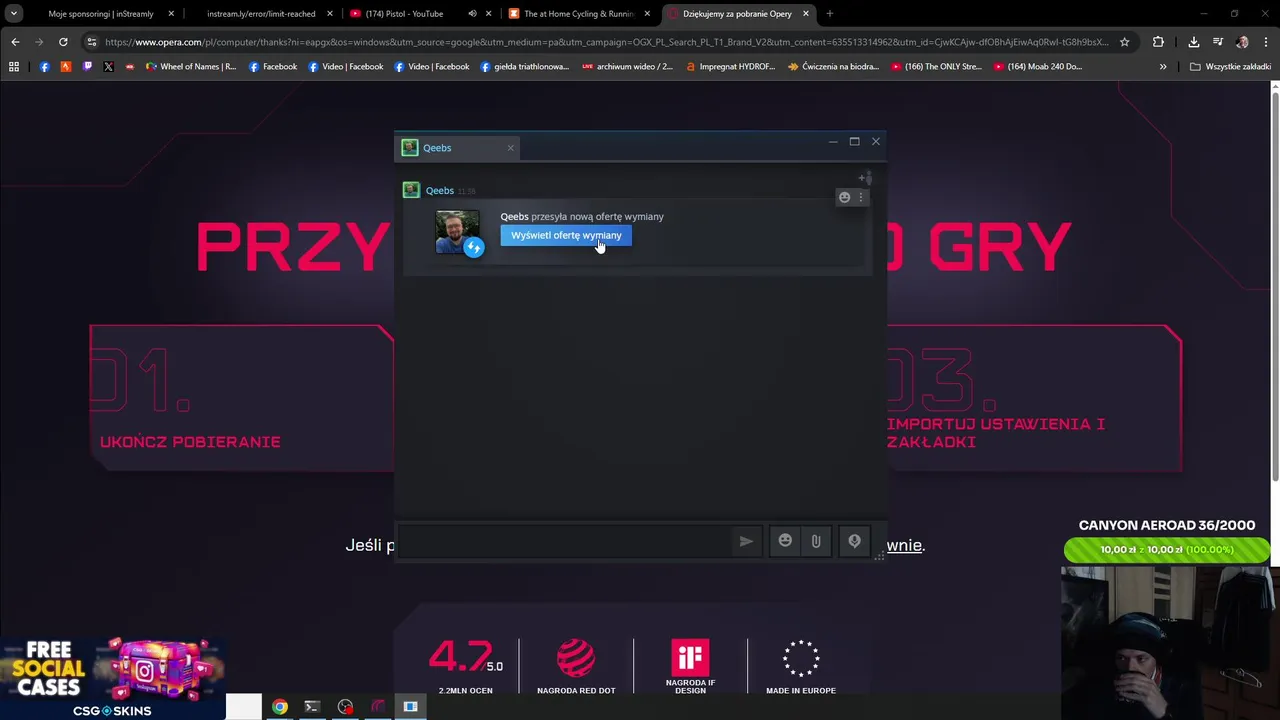Click 'IMPORTUJ USTAWIENIA I ZAKŁADKI' step text

point(996,432)
